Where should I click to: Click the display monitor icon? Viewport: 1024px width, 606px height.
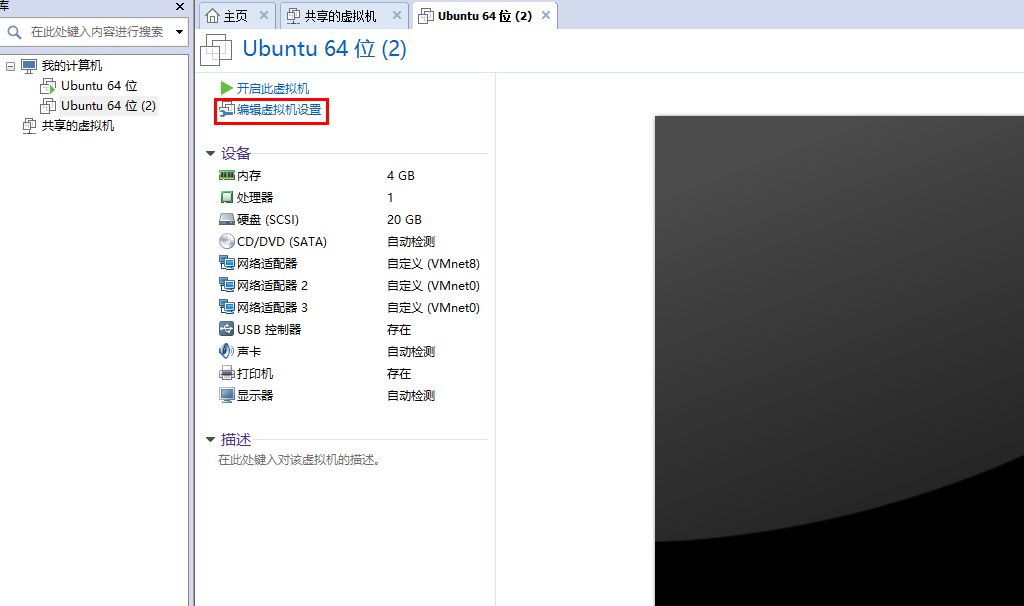pyautogui.click(x=227, y=396)
